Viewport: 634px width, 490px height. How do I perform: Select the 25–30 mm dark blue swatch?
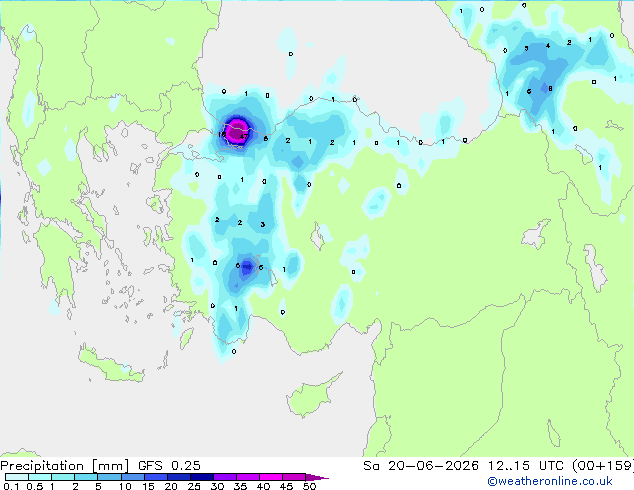pyautogui.click(x=201, y=477)
